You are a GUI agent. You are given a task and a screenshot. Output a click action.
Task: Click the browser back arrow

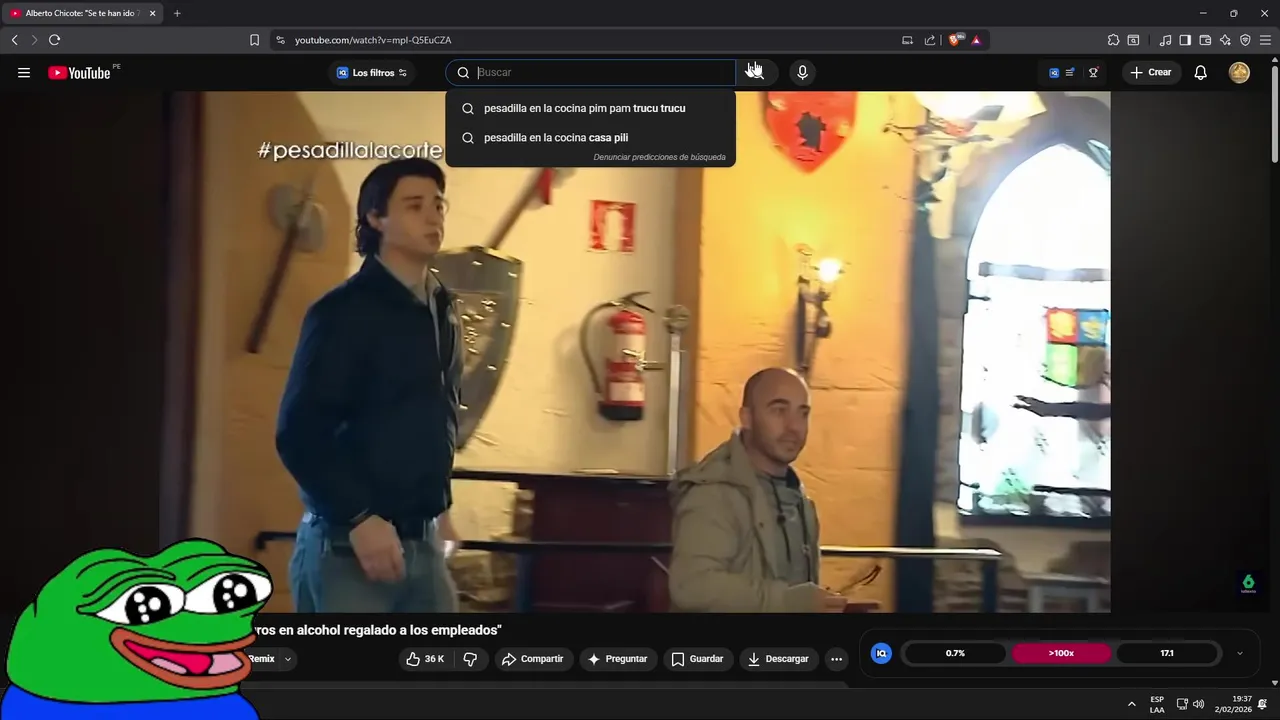tap(14, 40)
